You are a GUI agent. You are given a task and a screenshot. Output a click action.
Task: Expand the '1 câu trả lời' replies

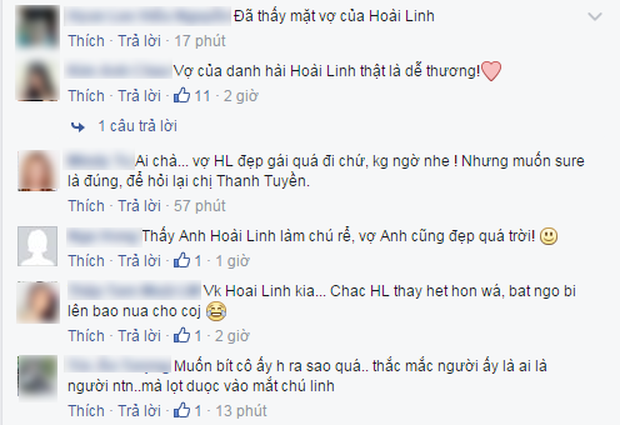(137, 126)
